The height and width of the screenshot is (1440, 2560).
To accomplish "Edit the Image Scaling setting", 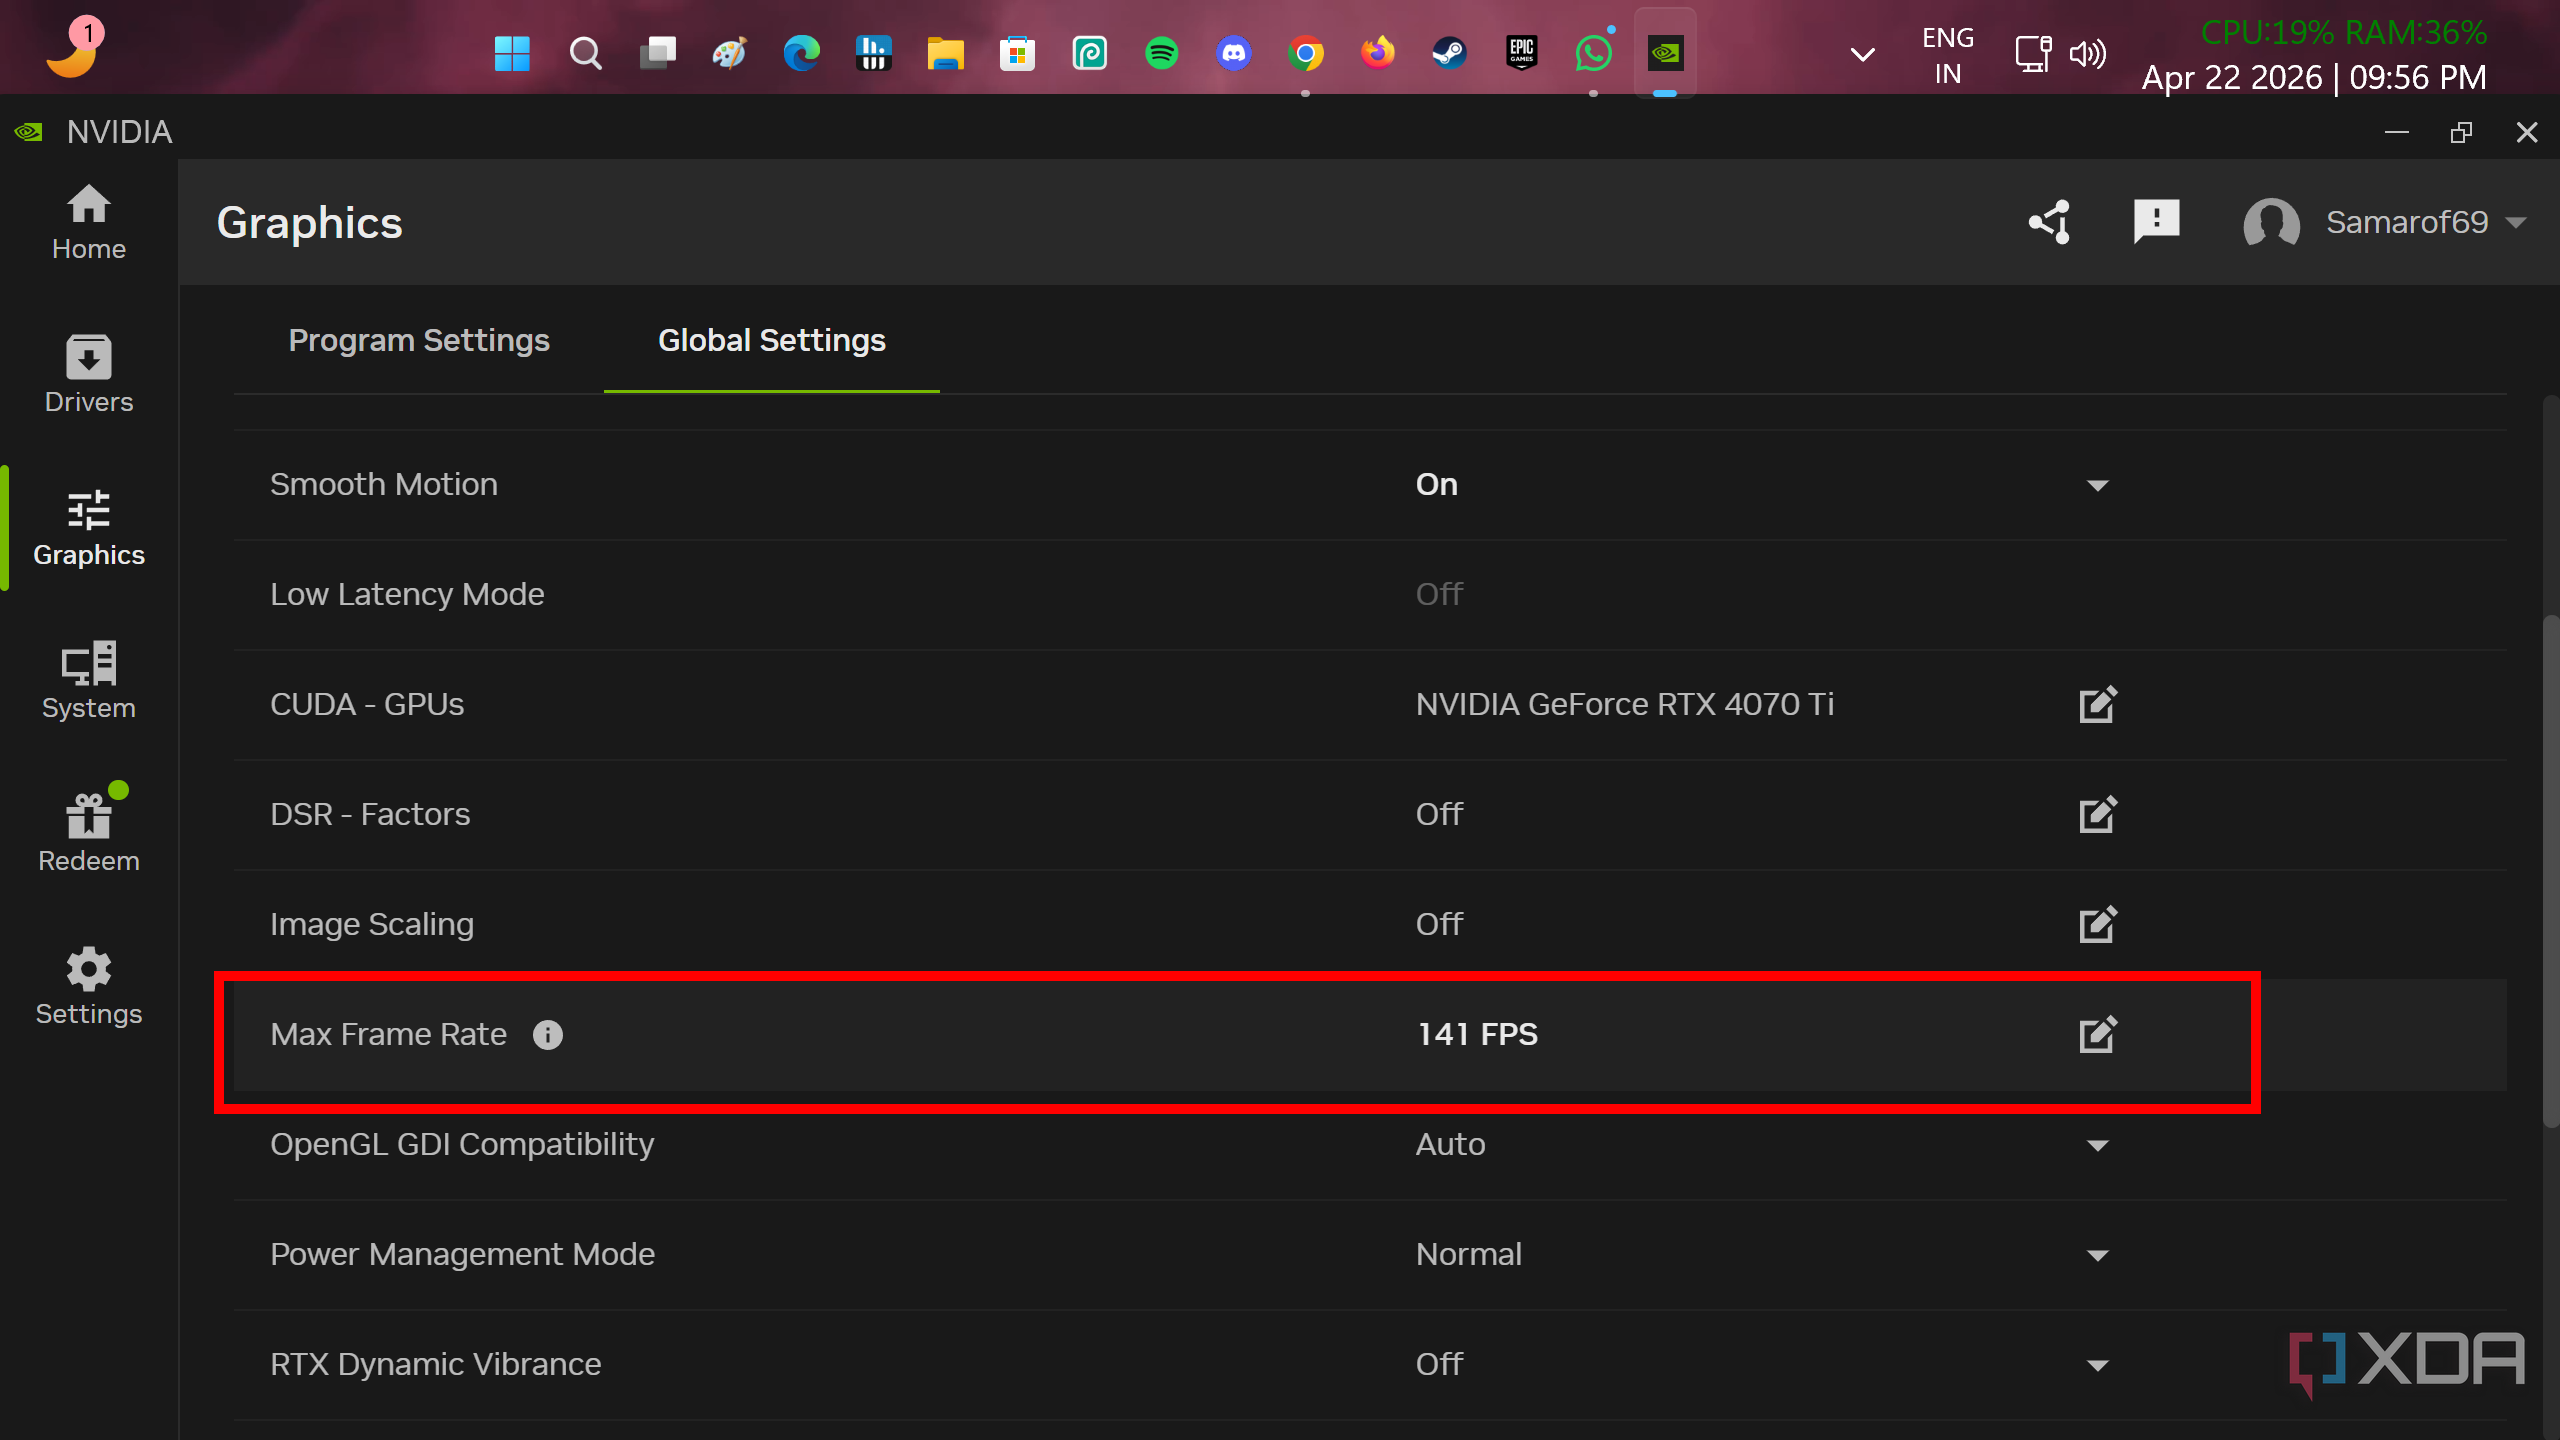I will click(2097, 925).
